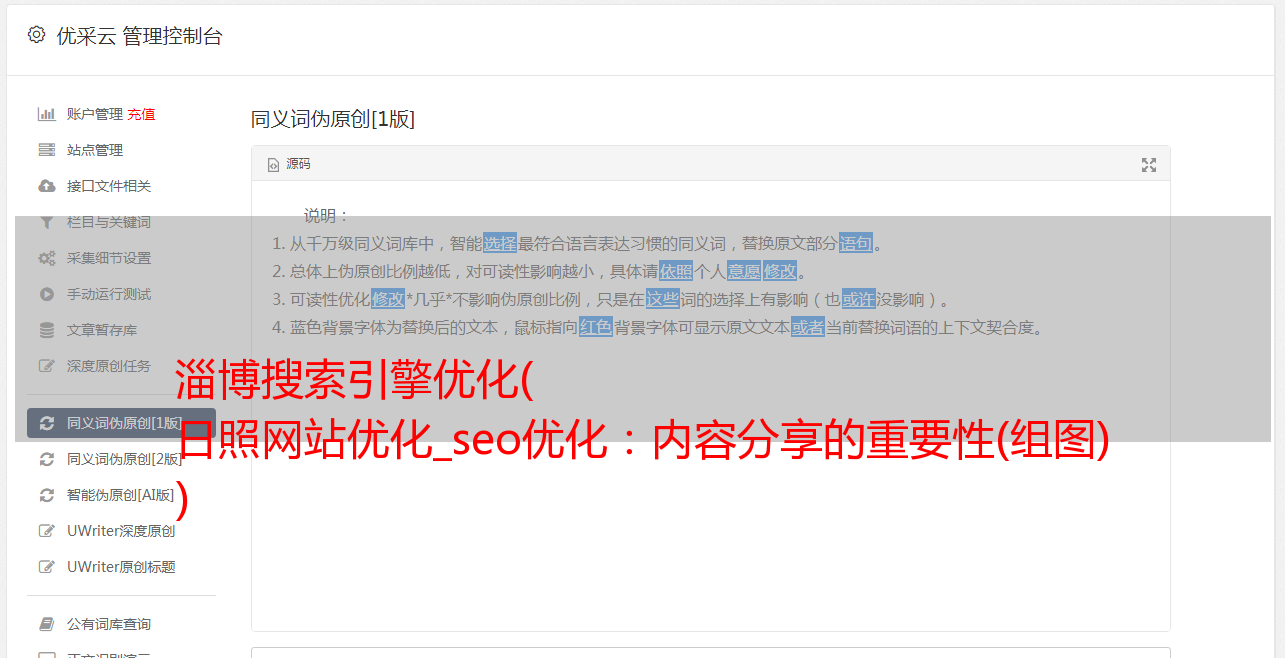Click the gear icon beside 优采云 管理控制台
This screenshot has width=1285, height=658.
coord(37,35)
